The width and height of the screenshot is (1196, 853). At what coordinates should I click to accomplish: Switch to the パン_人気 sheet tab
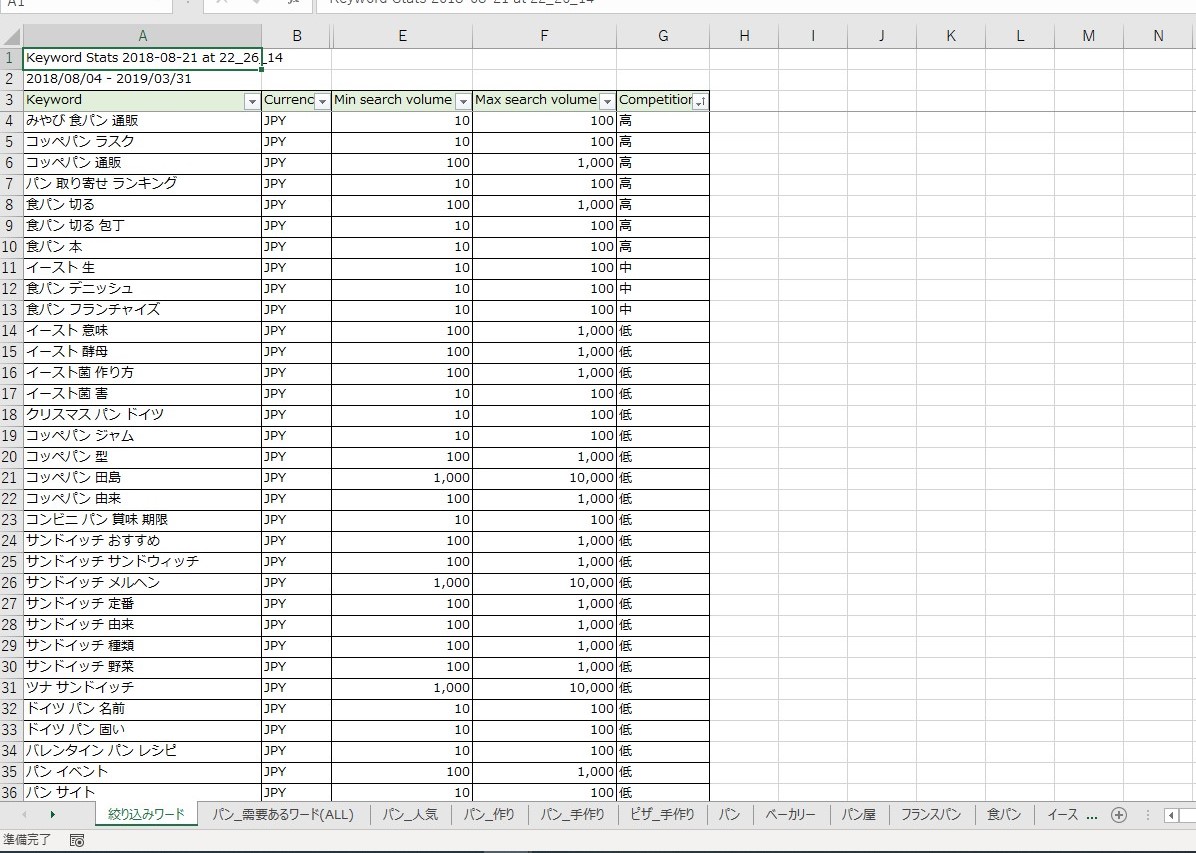(x=410, y=815)
